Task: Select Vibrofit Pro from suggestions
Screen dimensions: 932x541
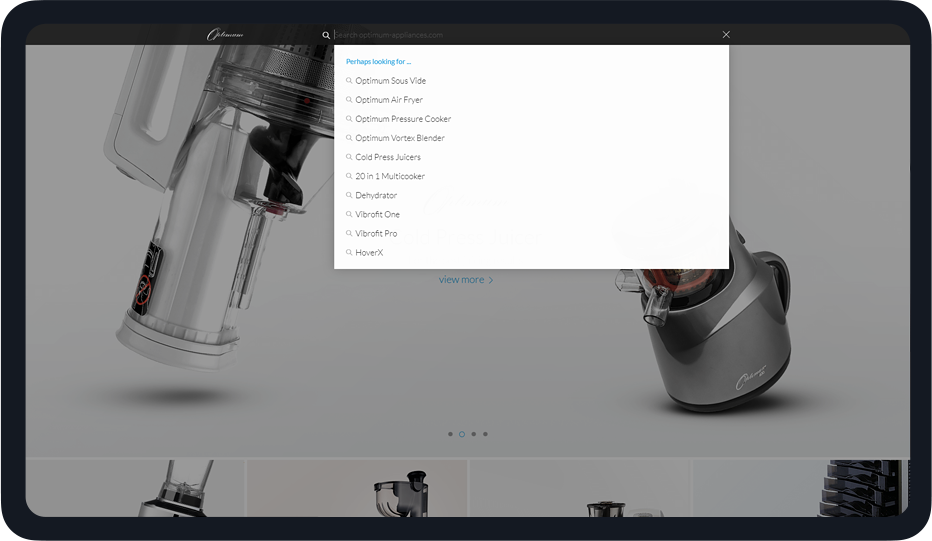Action: pos(376,233)
